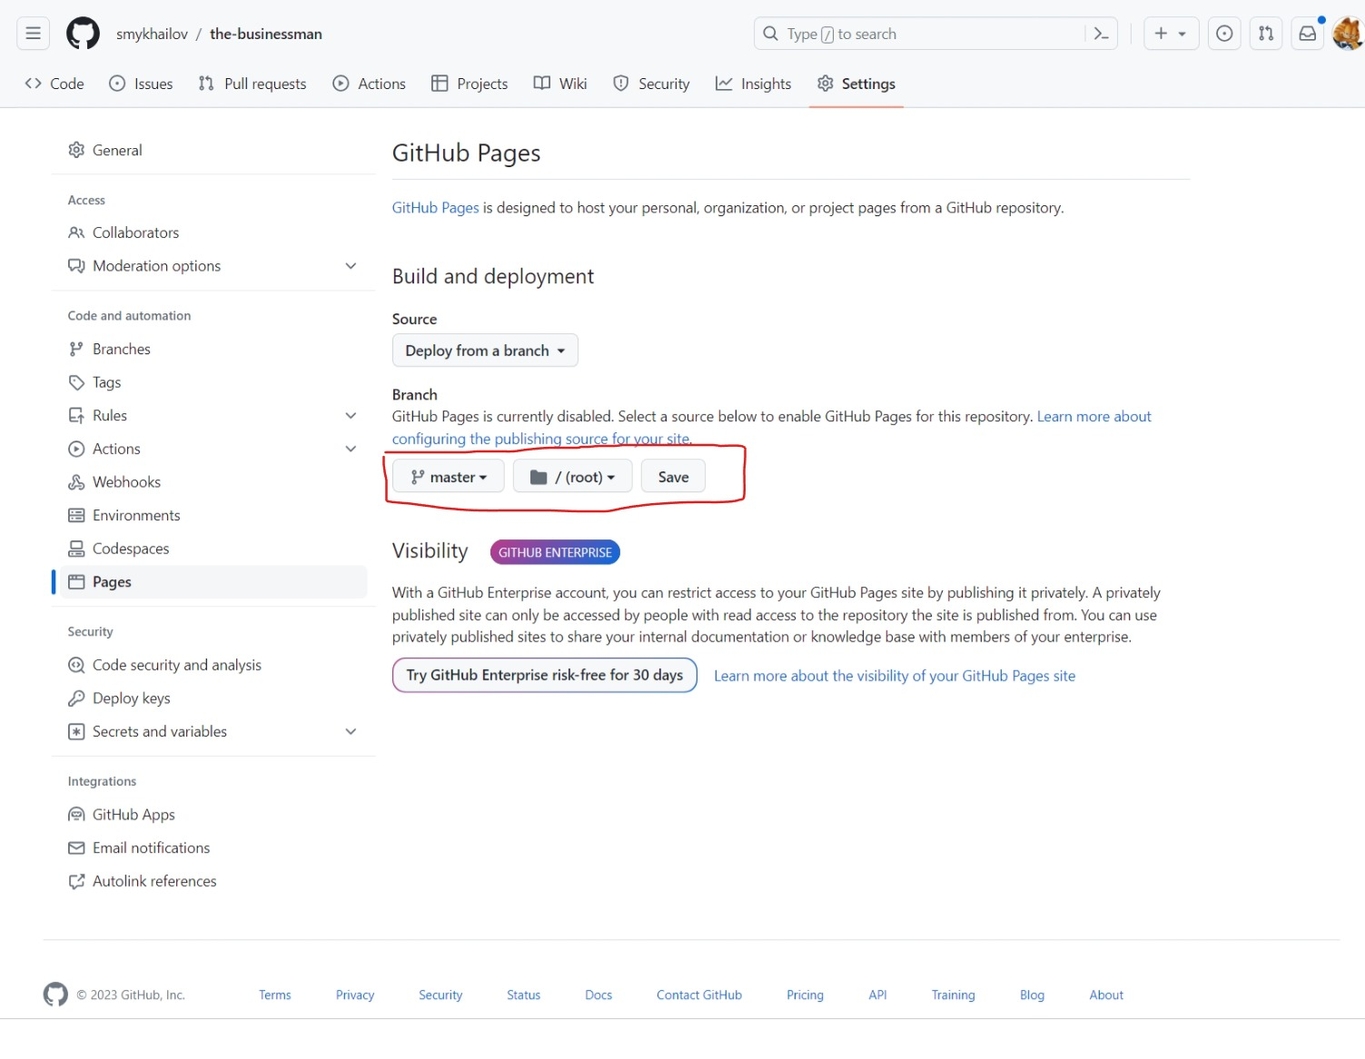Open the Wiki tab
The height and width of the screenshot is (1059, 1365).
coord(561,84)
